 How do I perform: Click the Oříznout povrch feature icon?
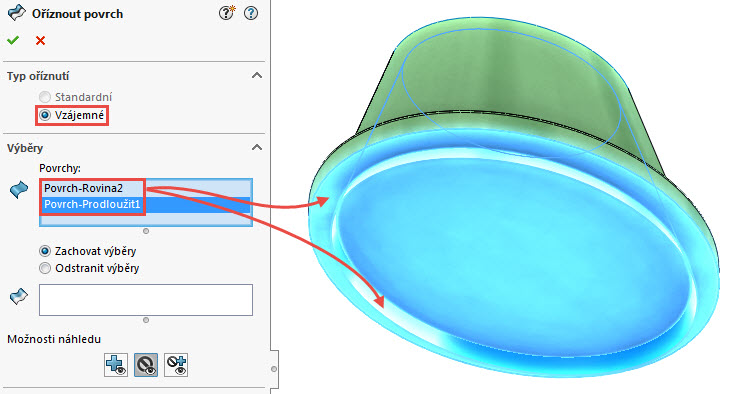point(17,13)
